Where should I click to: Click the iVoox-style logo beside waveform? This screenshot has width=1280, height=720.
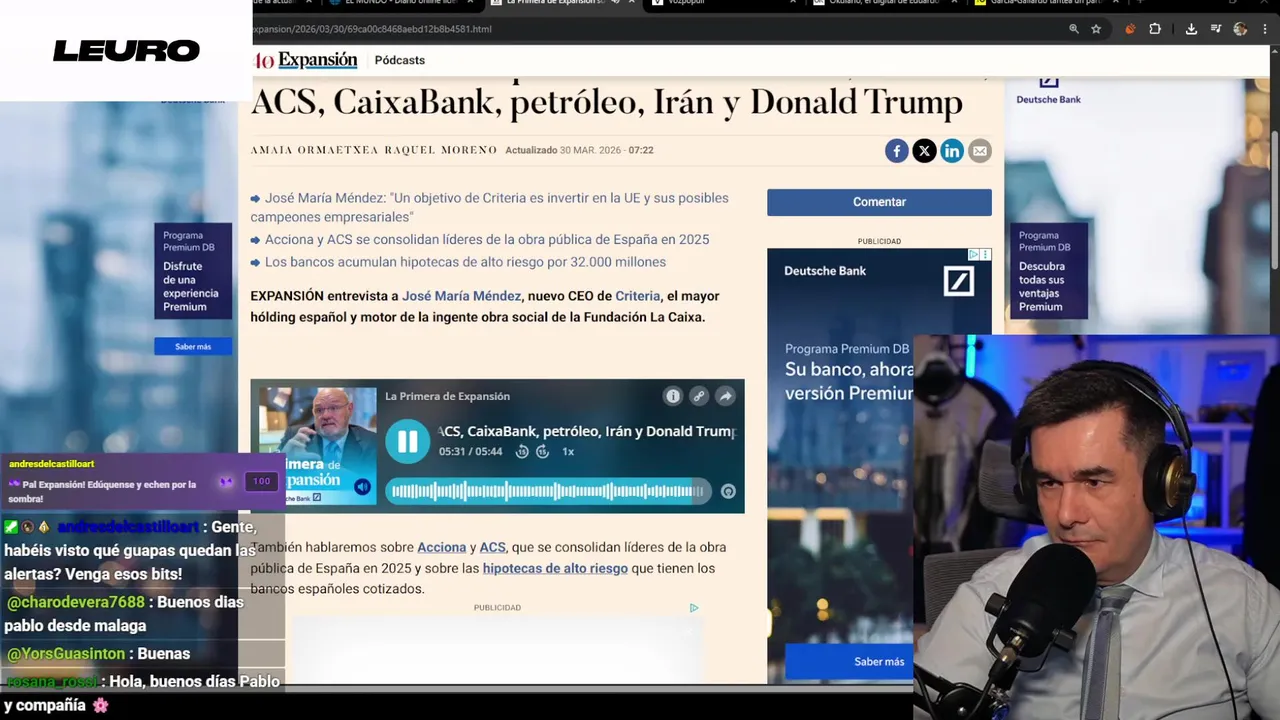tap(728, 491)
